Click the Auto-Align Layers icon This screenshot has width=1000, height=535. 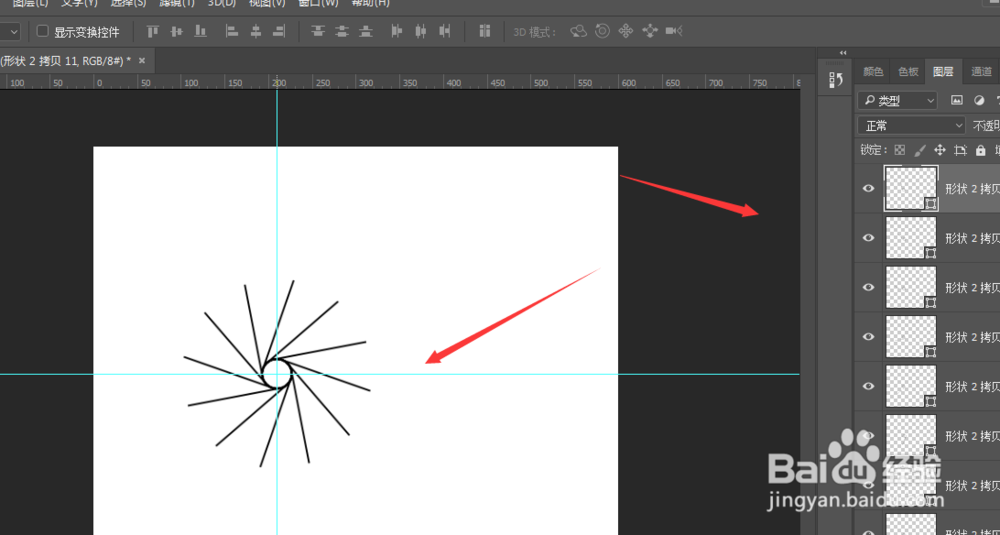(x=484, y=31)
